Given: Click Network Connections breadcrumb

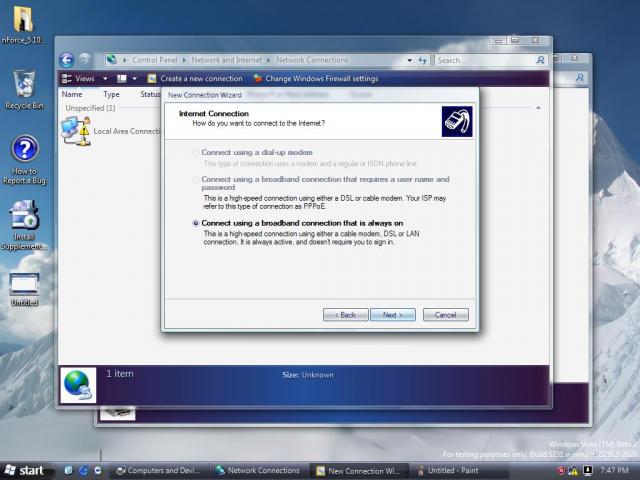Looking at the screenshot, I should tap(312, 60).
